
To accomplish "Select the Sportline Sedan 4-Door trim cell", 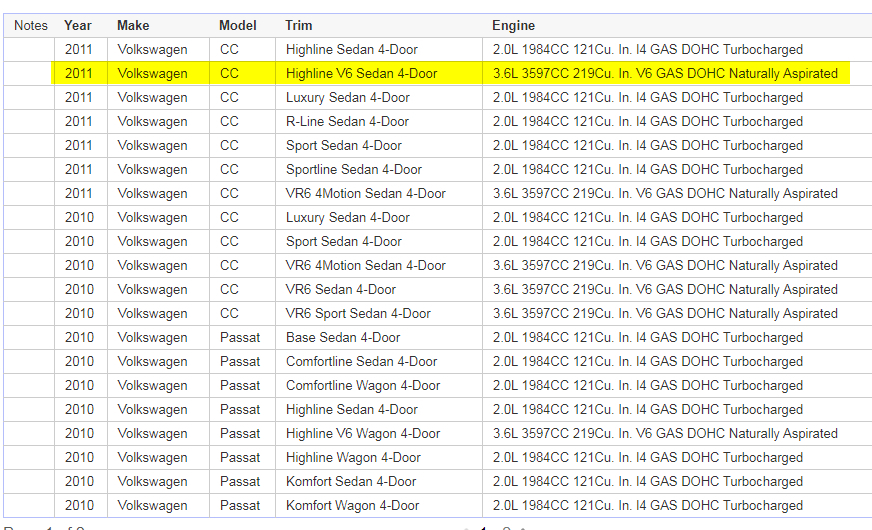I will pos(354,169).
